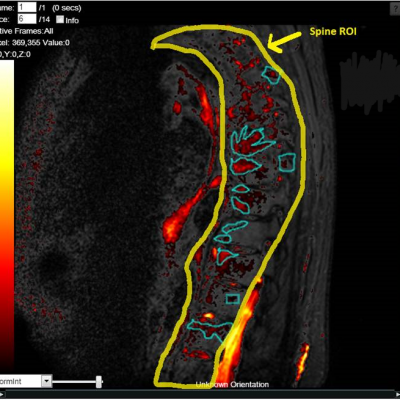
Task: Click the horizontal scrollbar track at bottom
Action: (x=203, y=395)
